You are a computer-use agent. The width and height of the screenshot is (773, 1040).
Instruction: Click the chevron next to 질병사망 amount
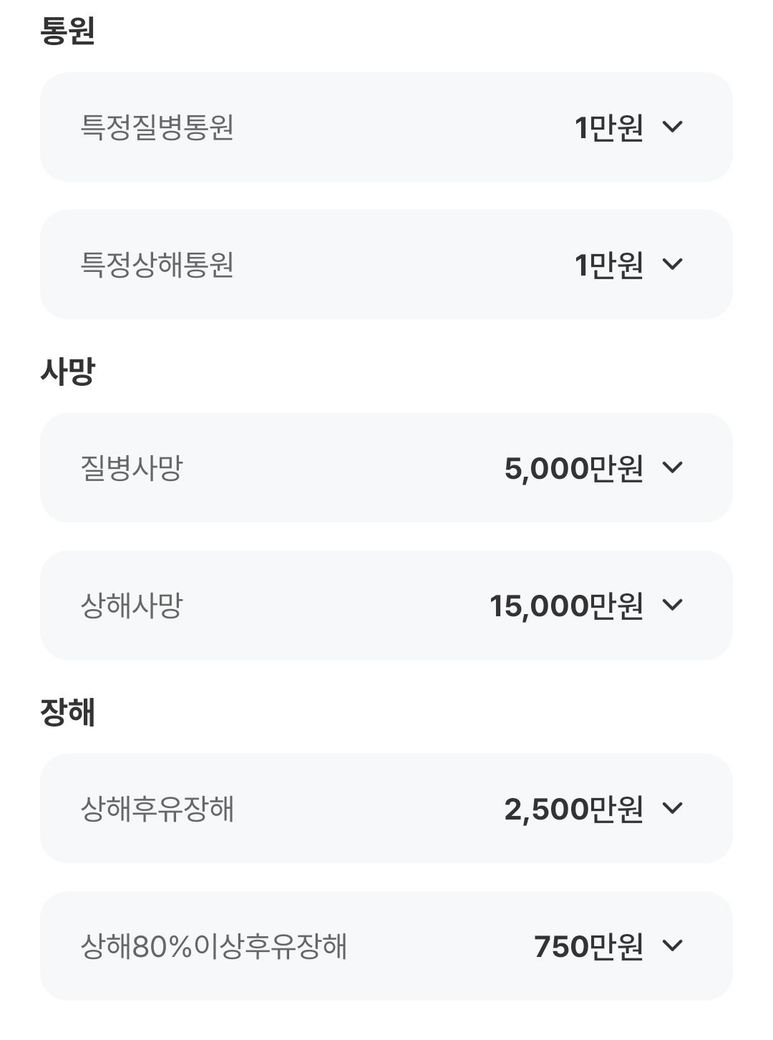[673, 467]
